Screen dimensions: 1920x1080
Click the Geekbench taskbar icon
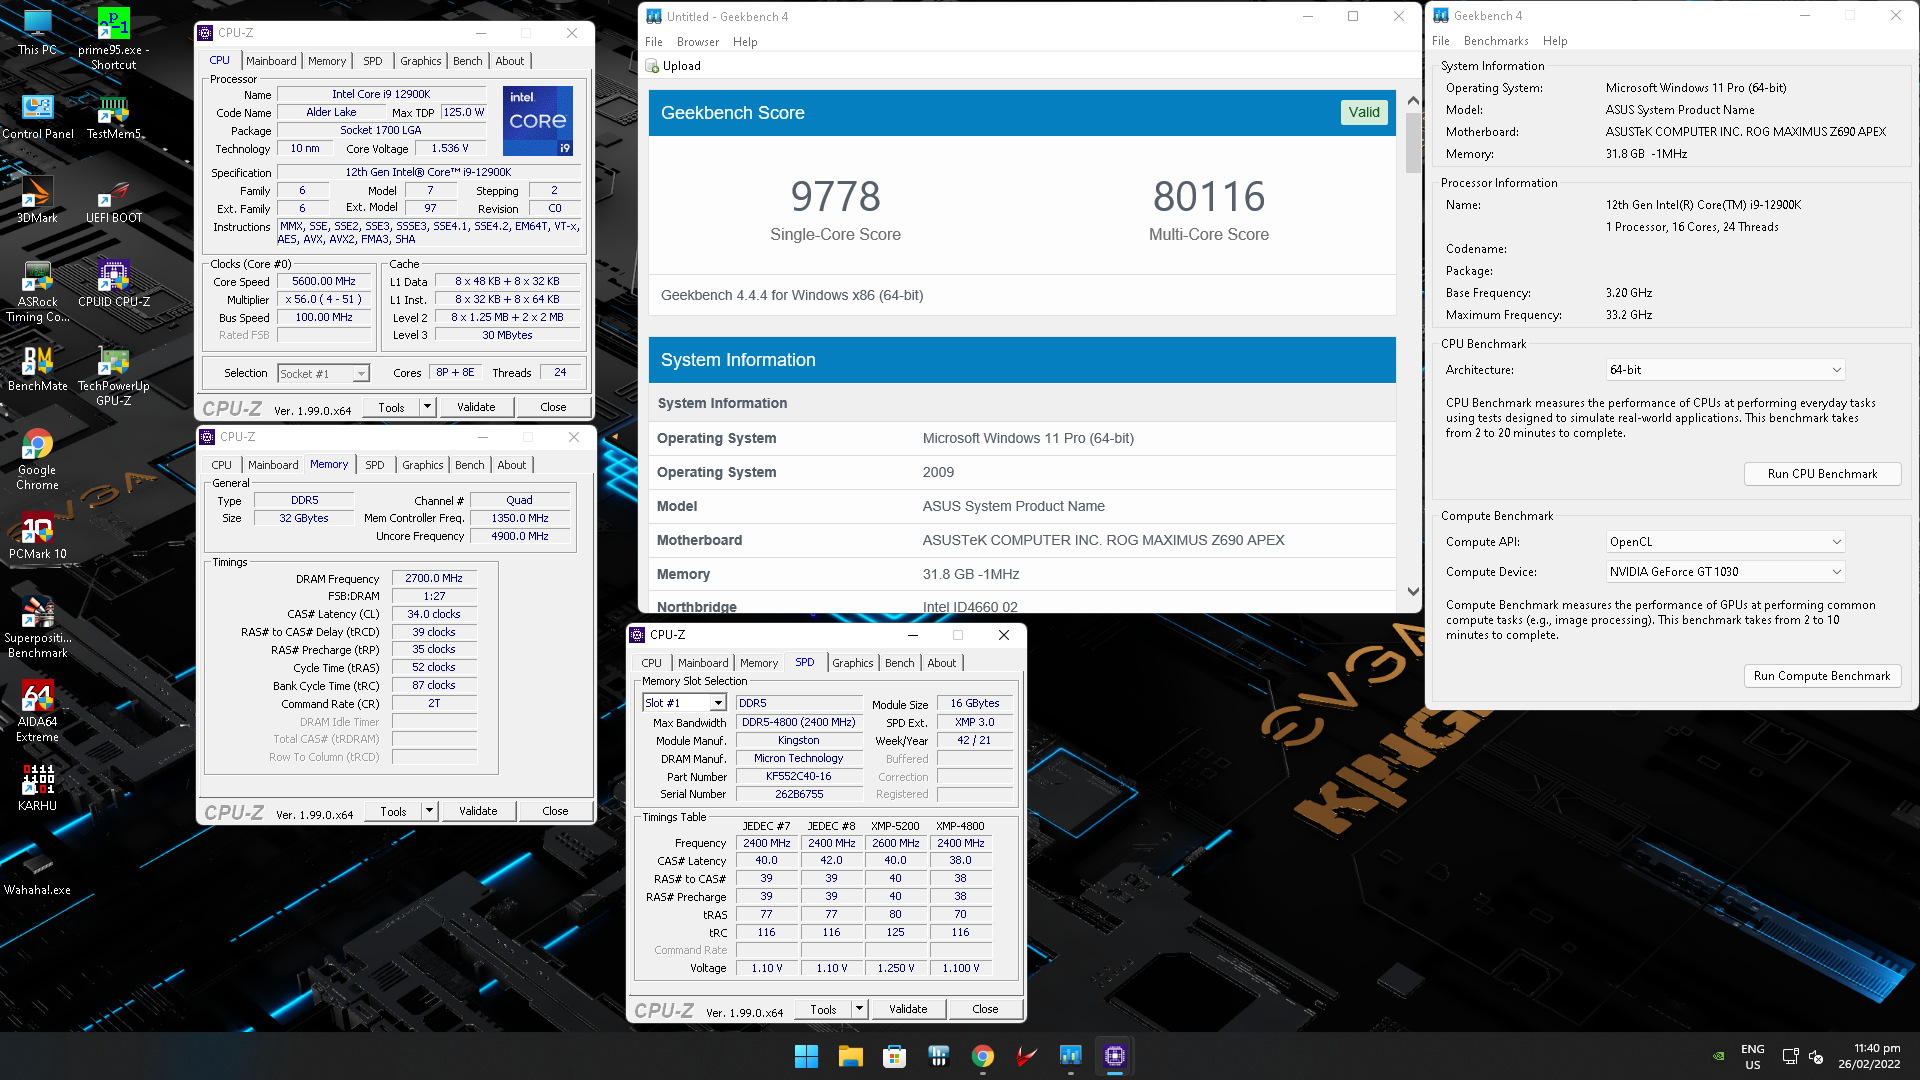(x=1070, y=1056)
